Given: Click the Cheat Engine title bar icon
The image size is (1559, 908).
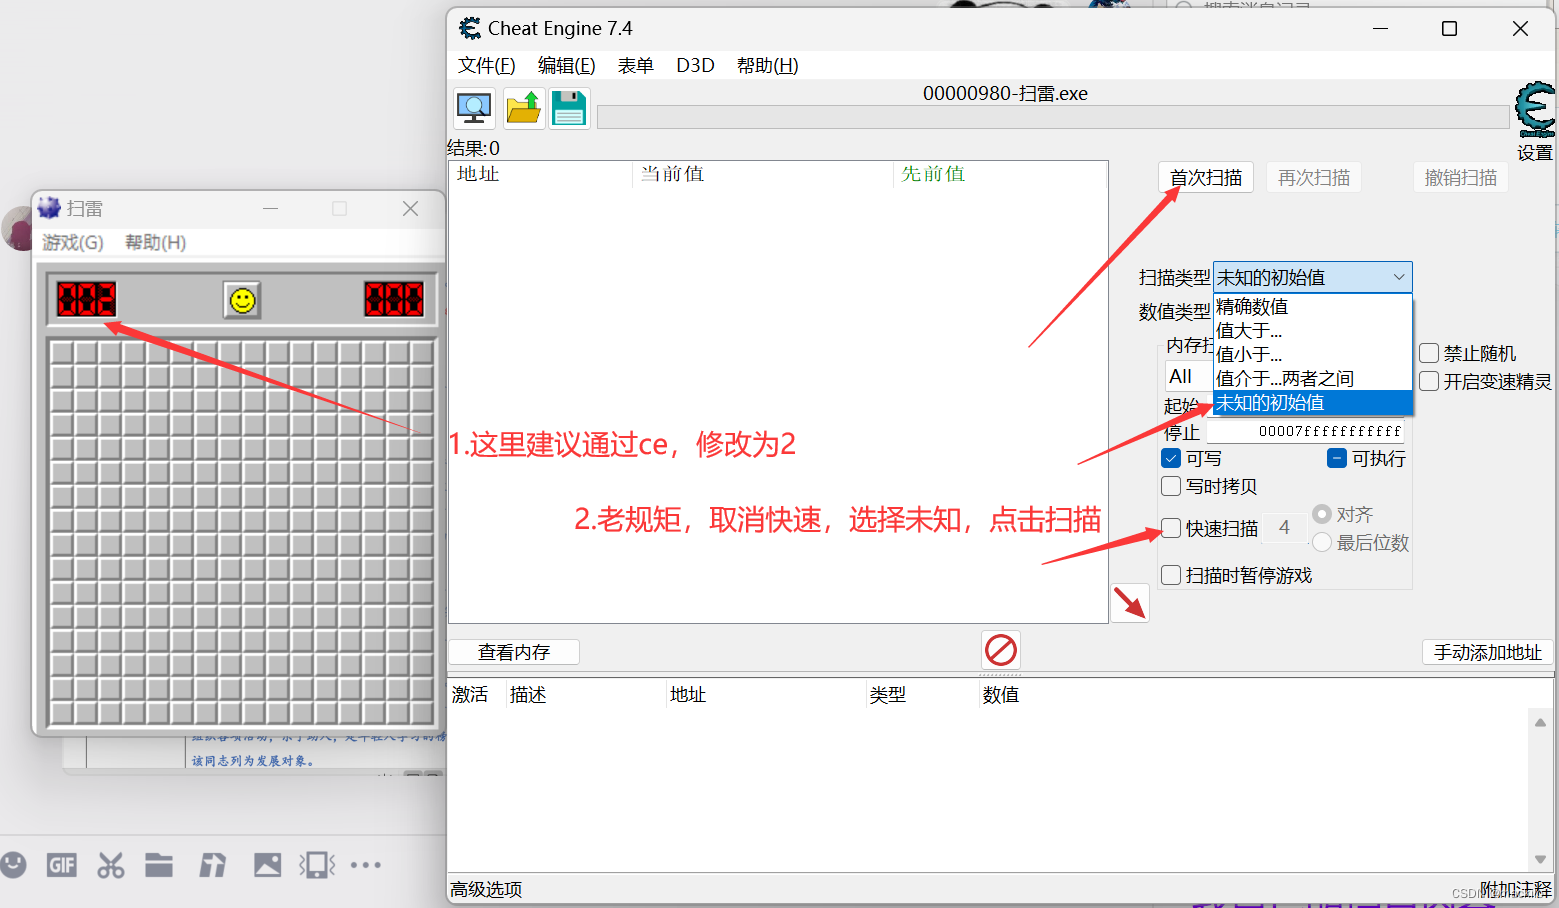Looking at the screenshot, I should tap(469, 28).
